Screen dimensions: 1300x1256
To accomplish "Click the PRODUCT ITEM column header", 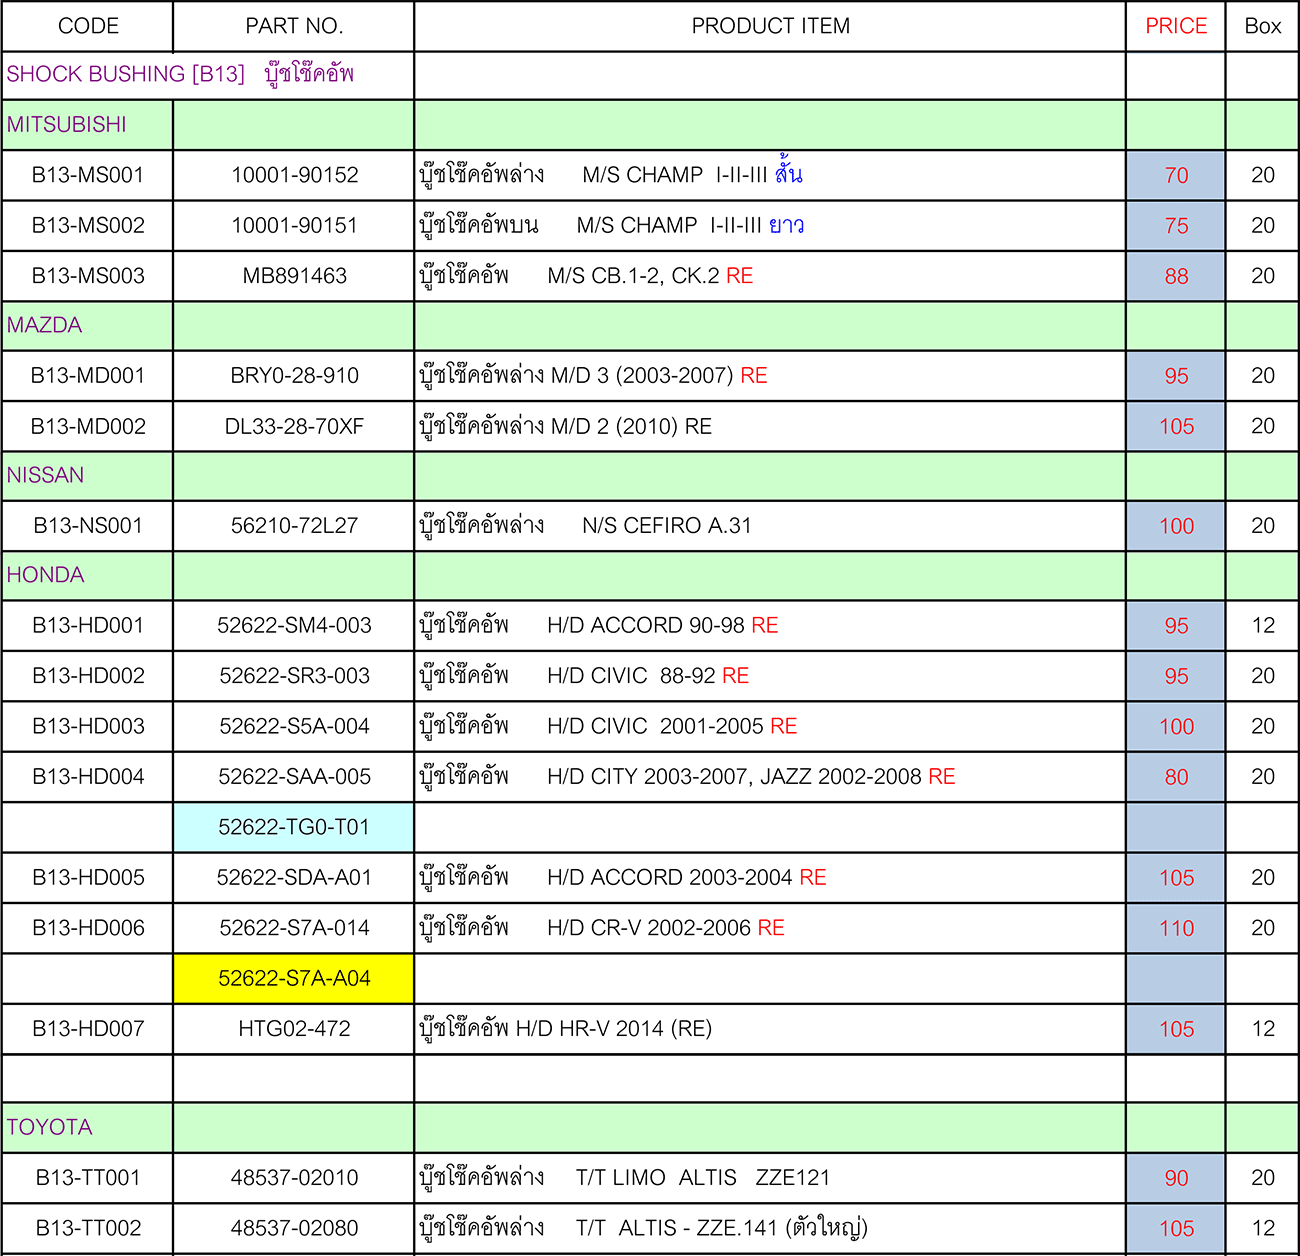I will 770,26.
